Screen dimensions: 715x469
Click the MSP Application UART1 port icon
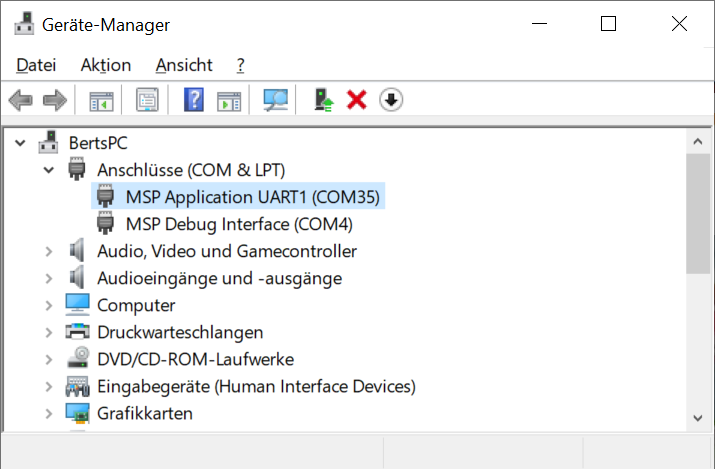[x=105, y=196]
